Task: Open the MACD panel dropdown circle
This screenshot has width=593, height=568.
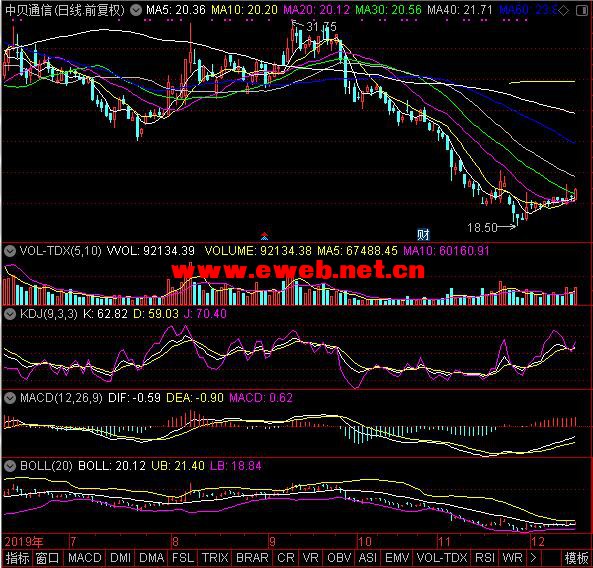Action: [10, 398]
